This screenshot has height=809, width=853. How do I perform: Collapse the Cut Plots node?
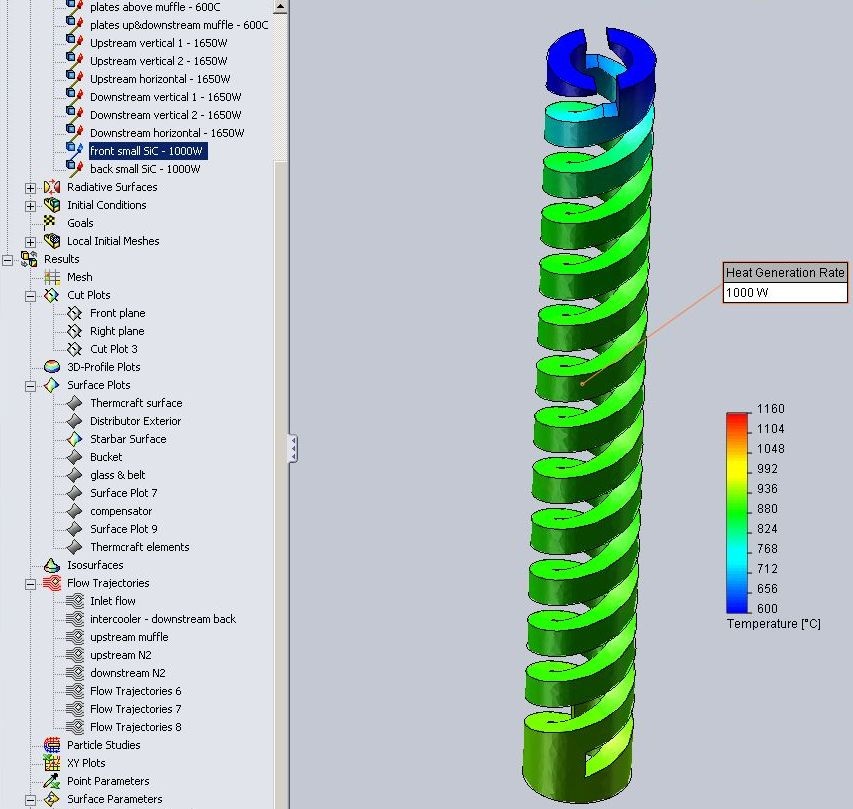point(30,297)
